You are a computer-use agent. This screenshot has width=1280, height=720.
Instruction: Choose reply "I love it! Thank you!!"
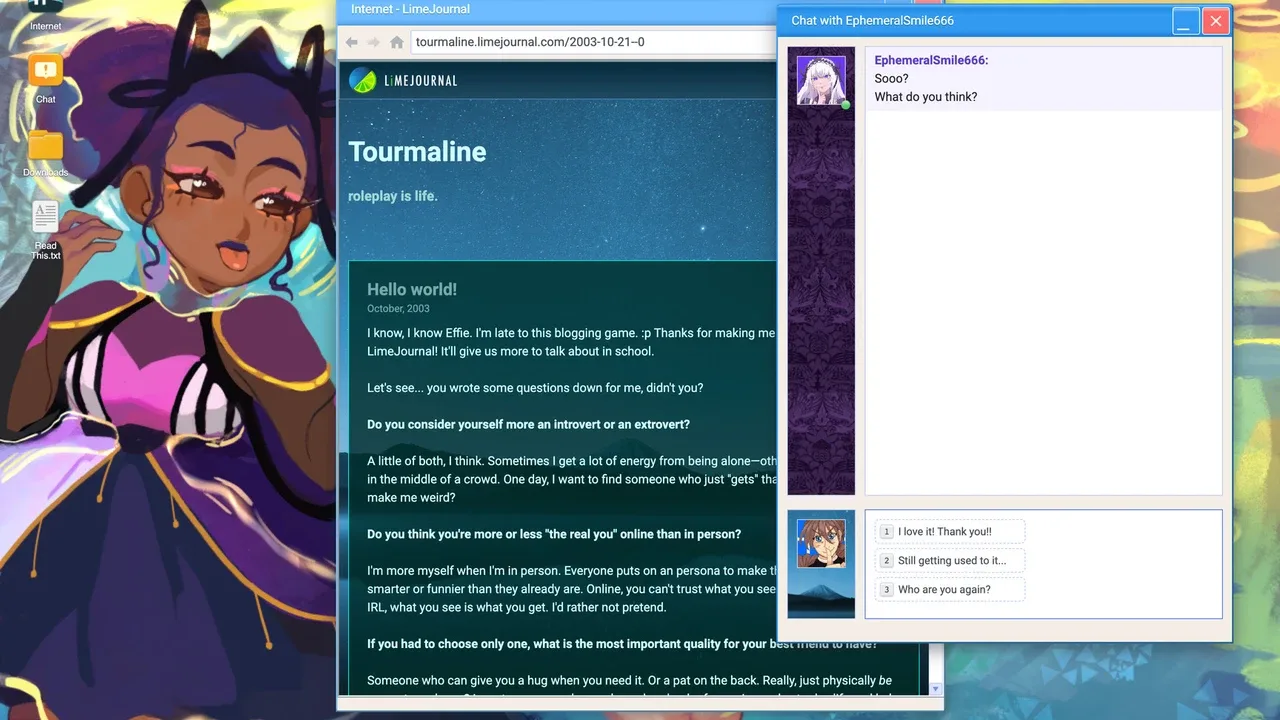tap(950, 532)
